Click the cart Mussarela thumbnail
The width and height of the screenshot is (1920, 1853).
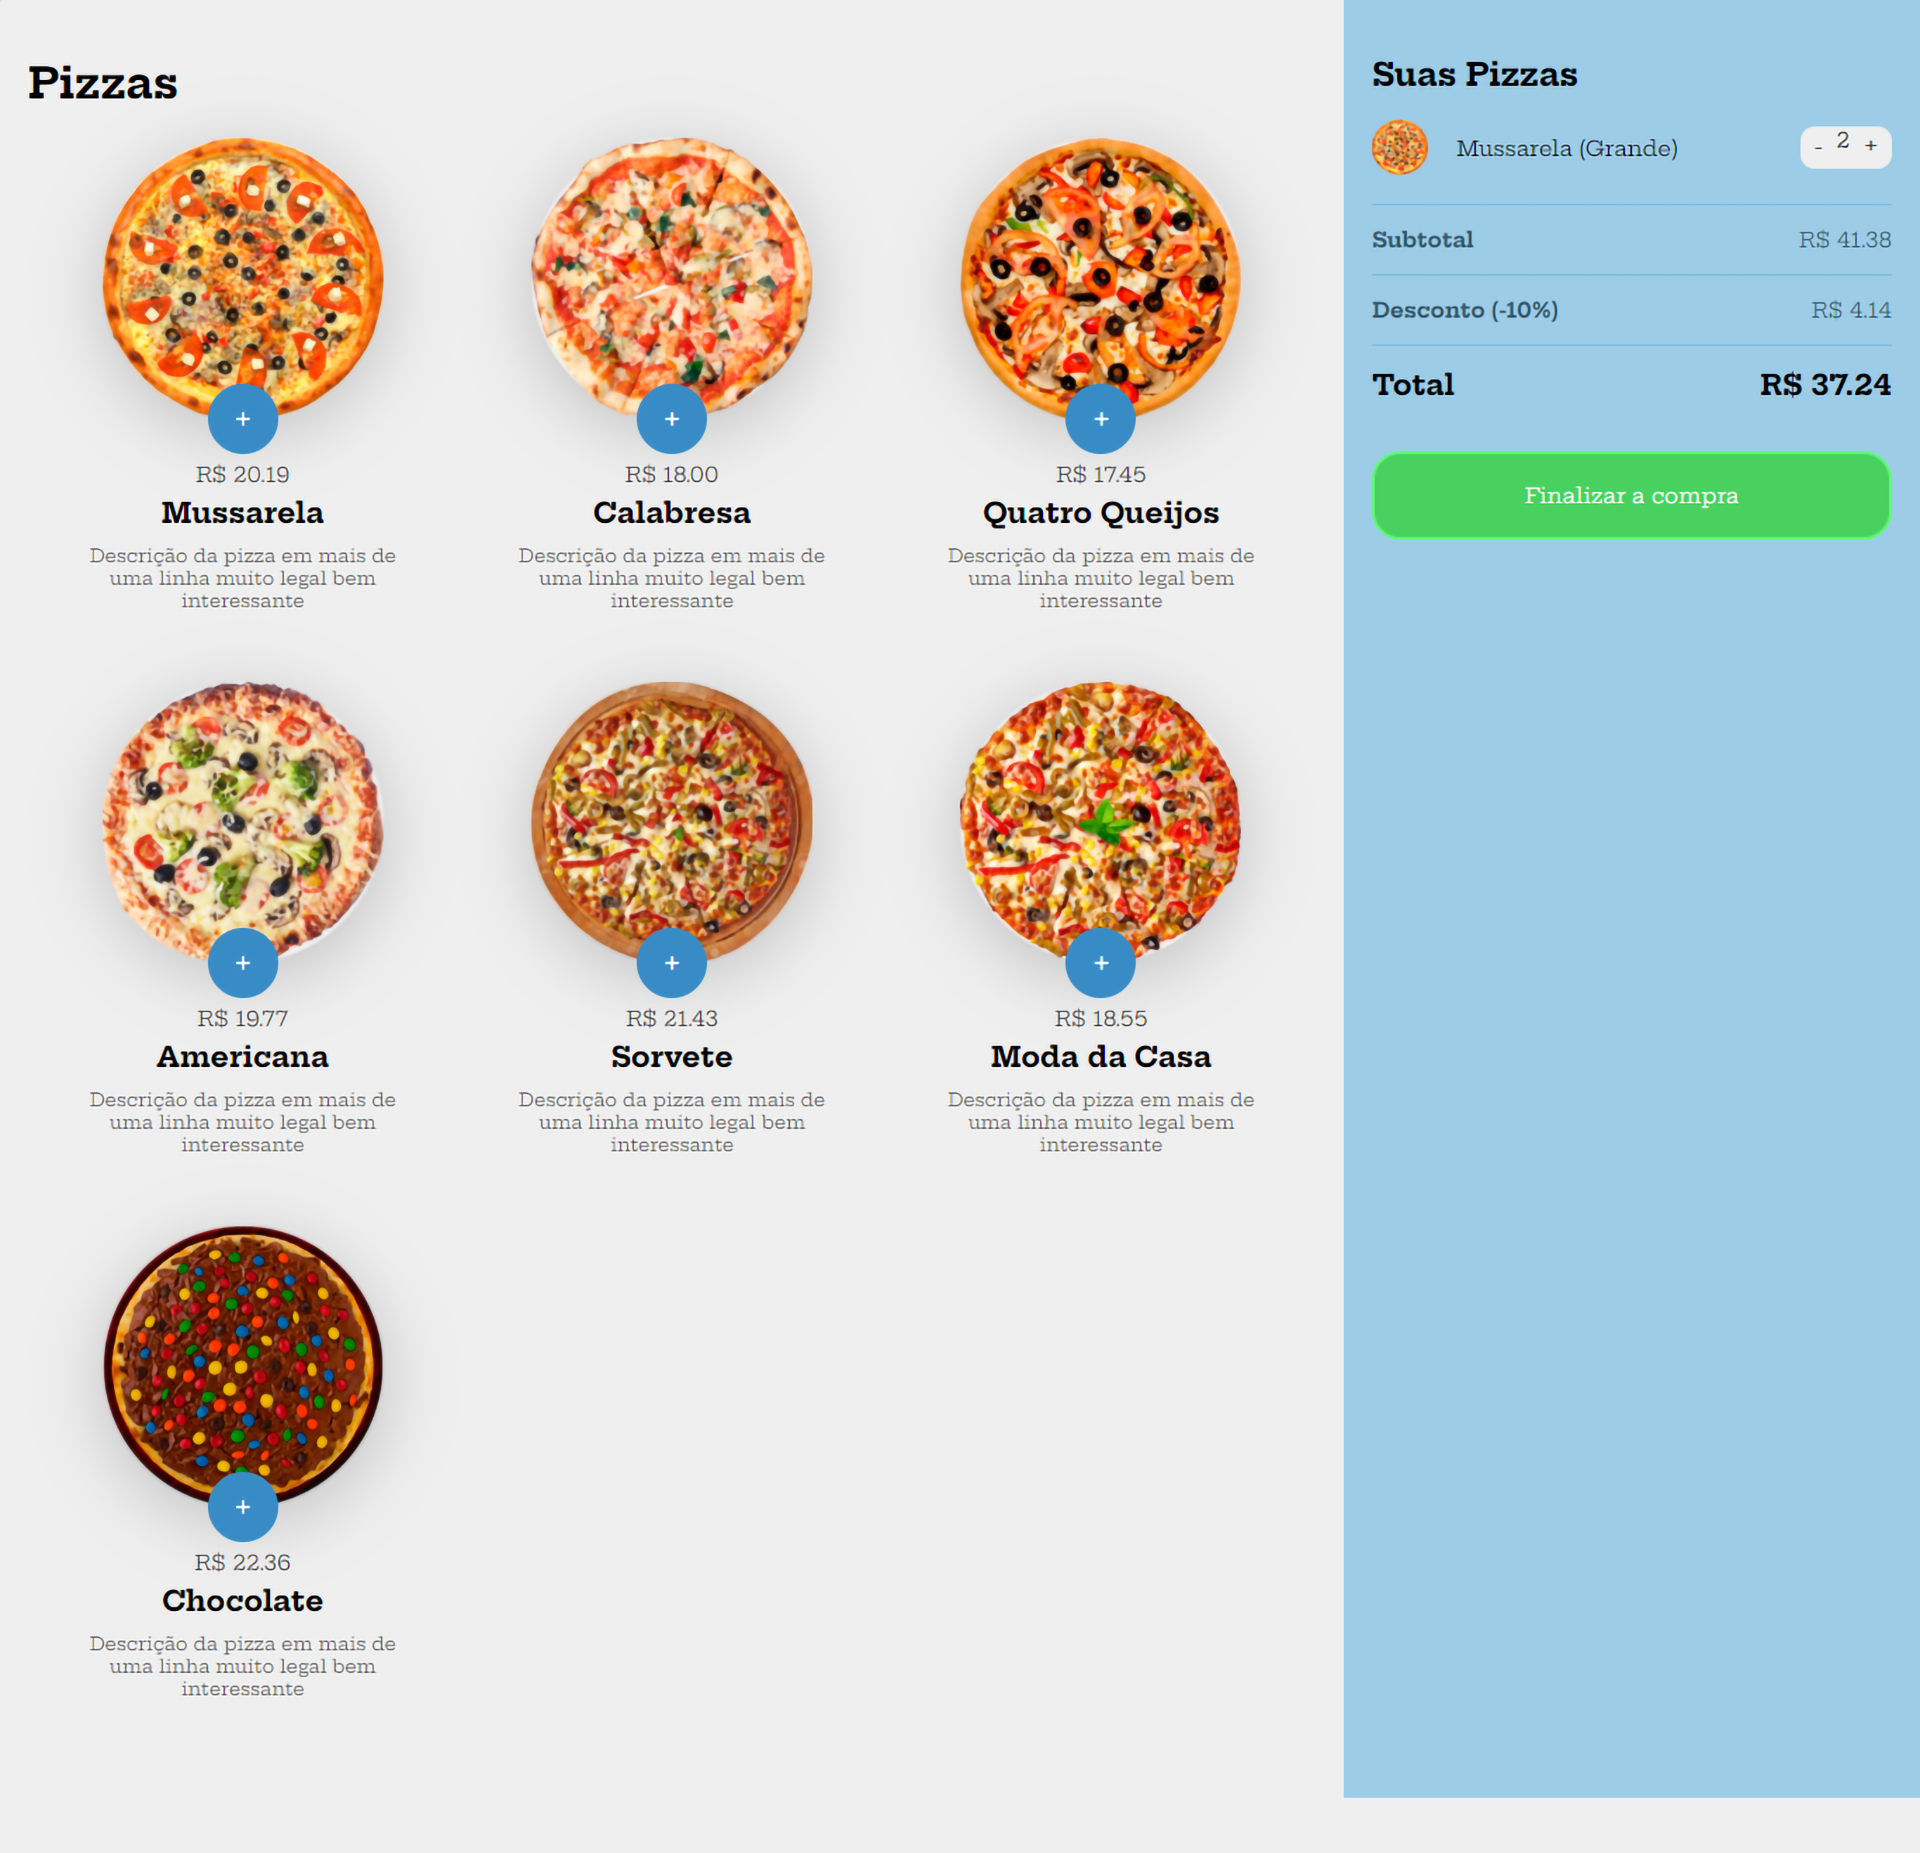click(x=1400, y=148)
